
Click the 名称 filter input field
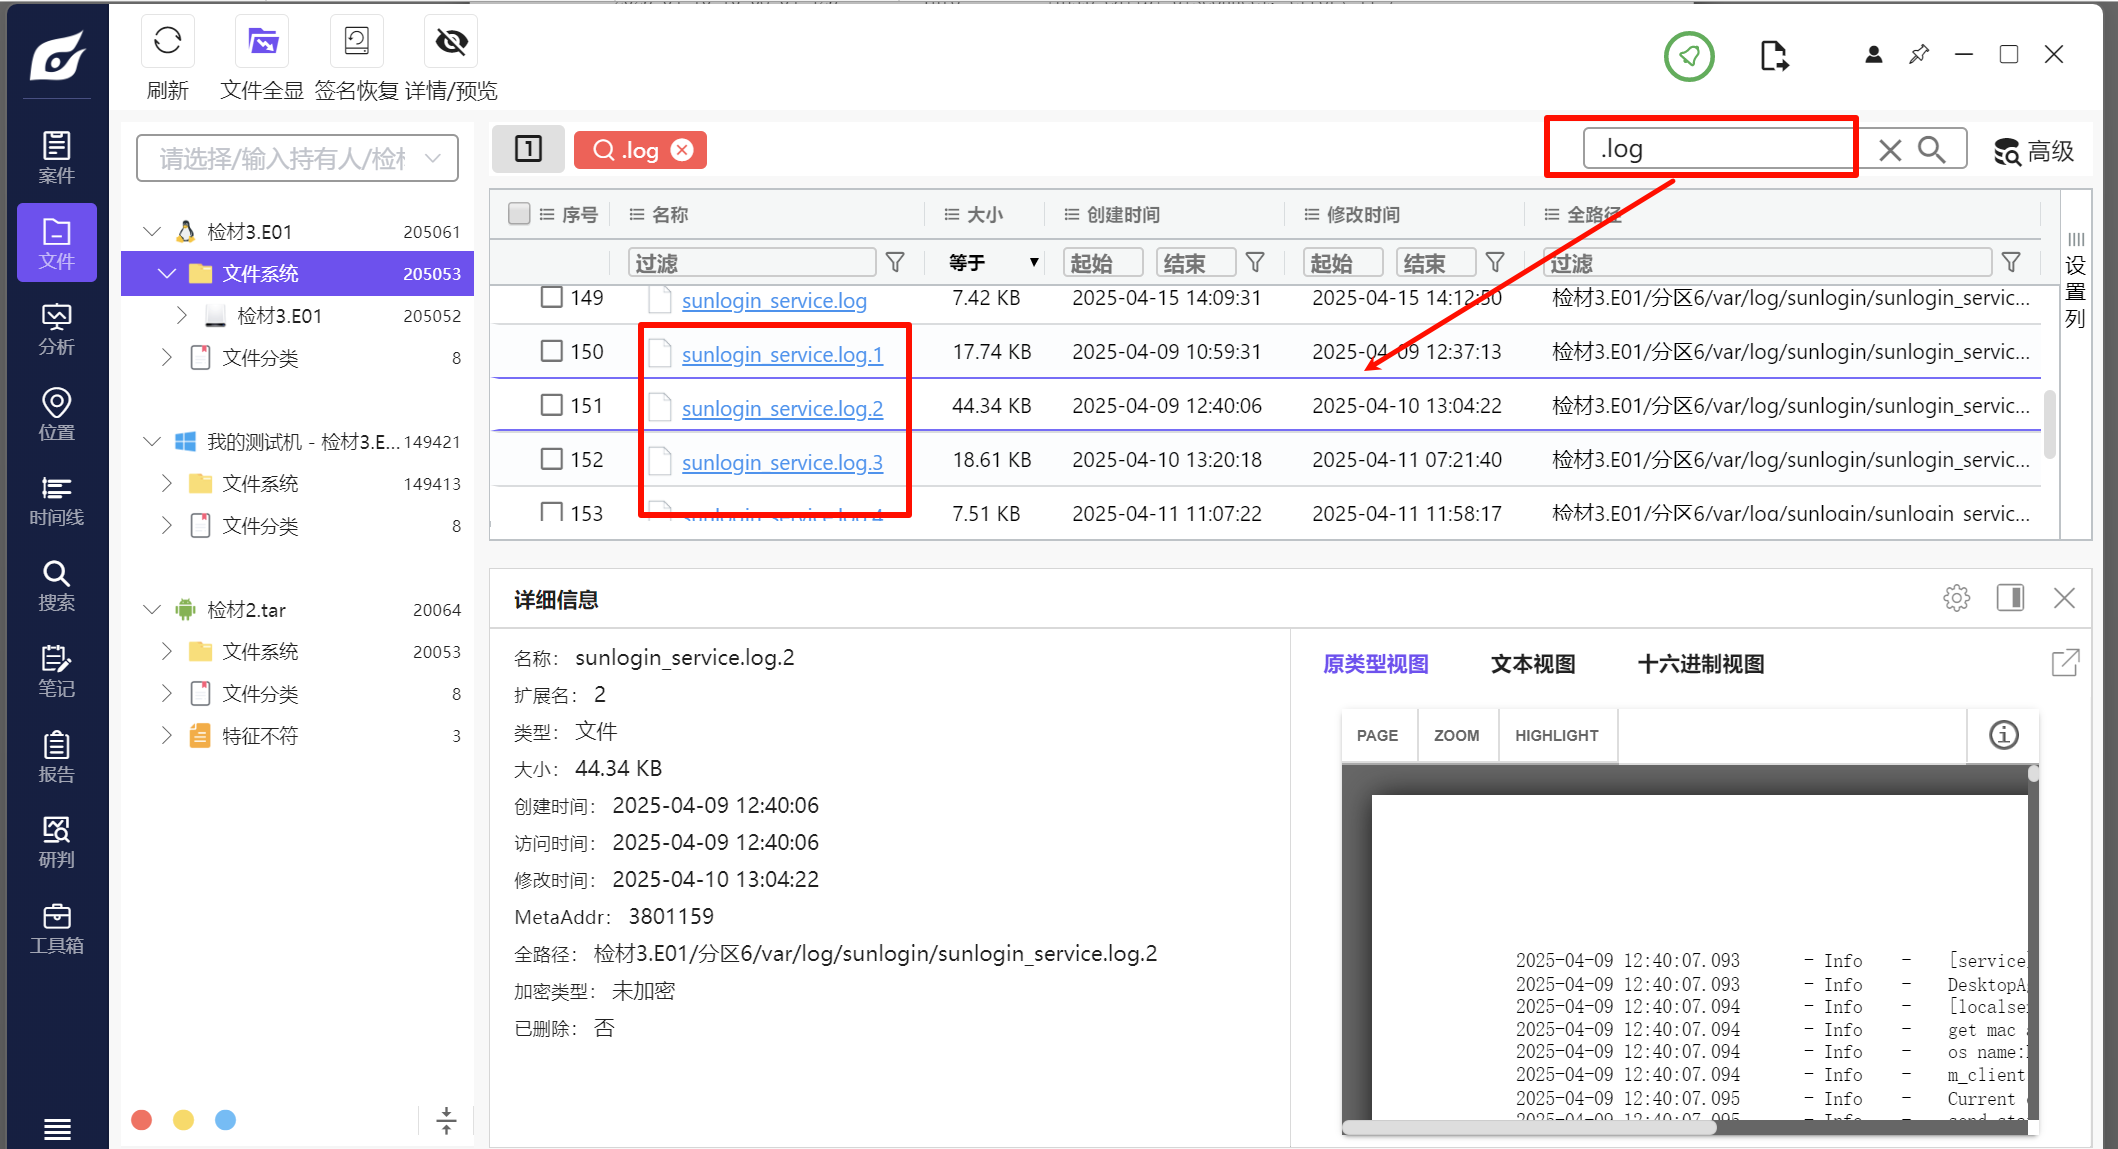(x=752, y=263)
